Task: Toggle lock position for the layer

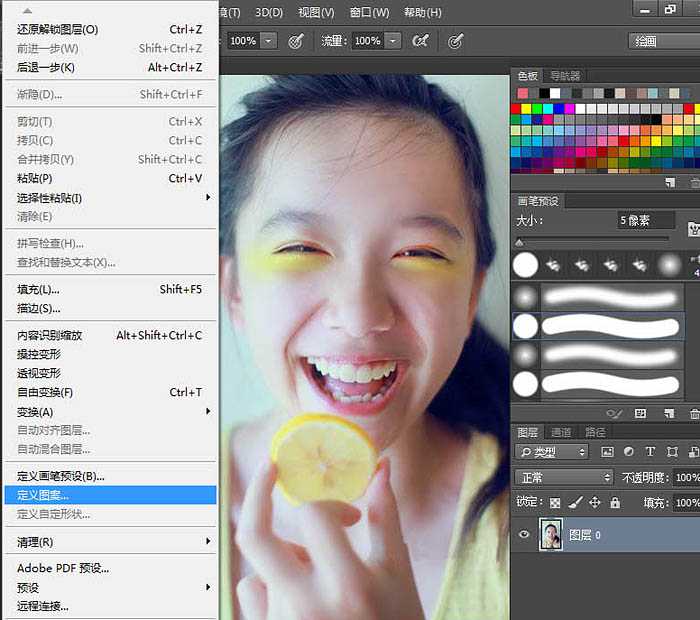Action: (595, 503)
